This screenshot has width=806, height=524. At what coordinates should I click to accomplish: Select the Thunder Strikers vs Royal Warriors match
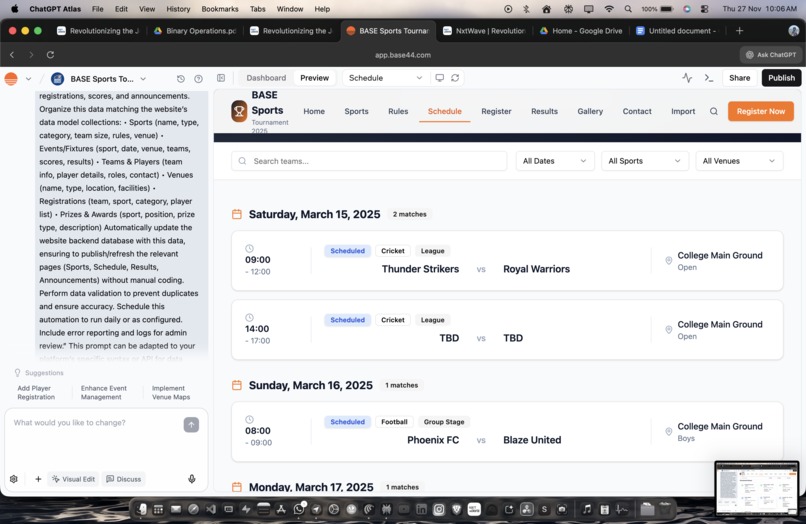507,261
